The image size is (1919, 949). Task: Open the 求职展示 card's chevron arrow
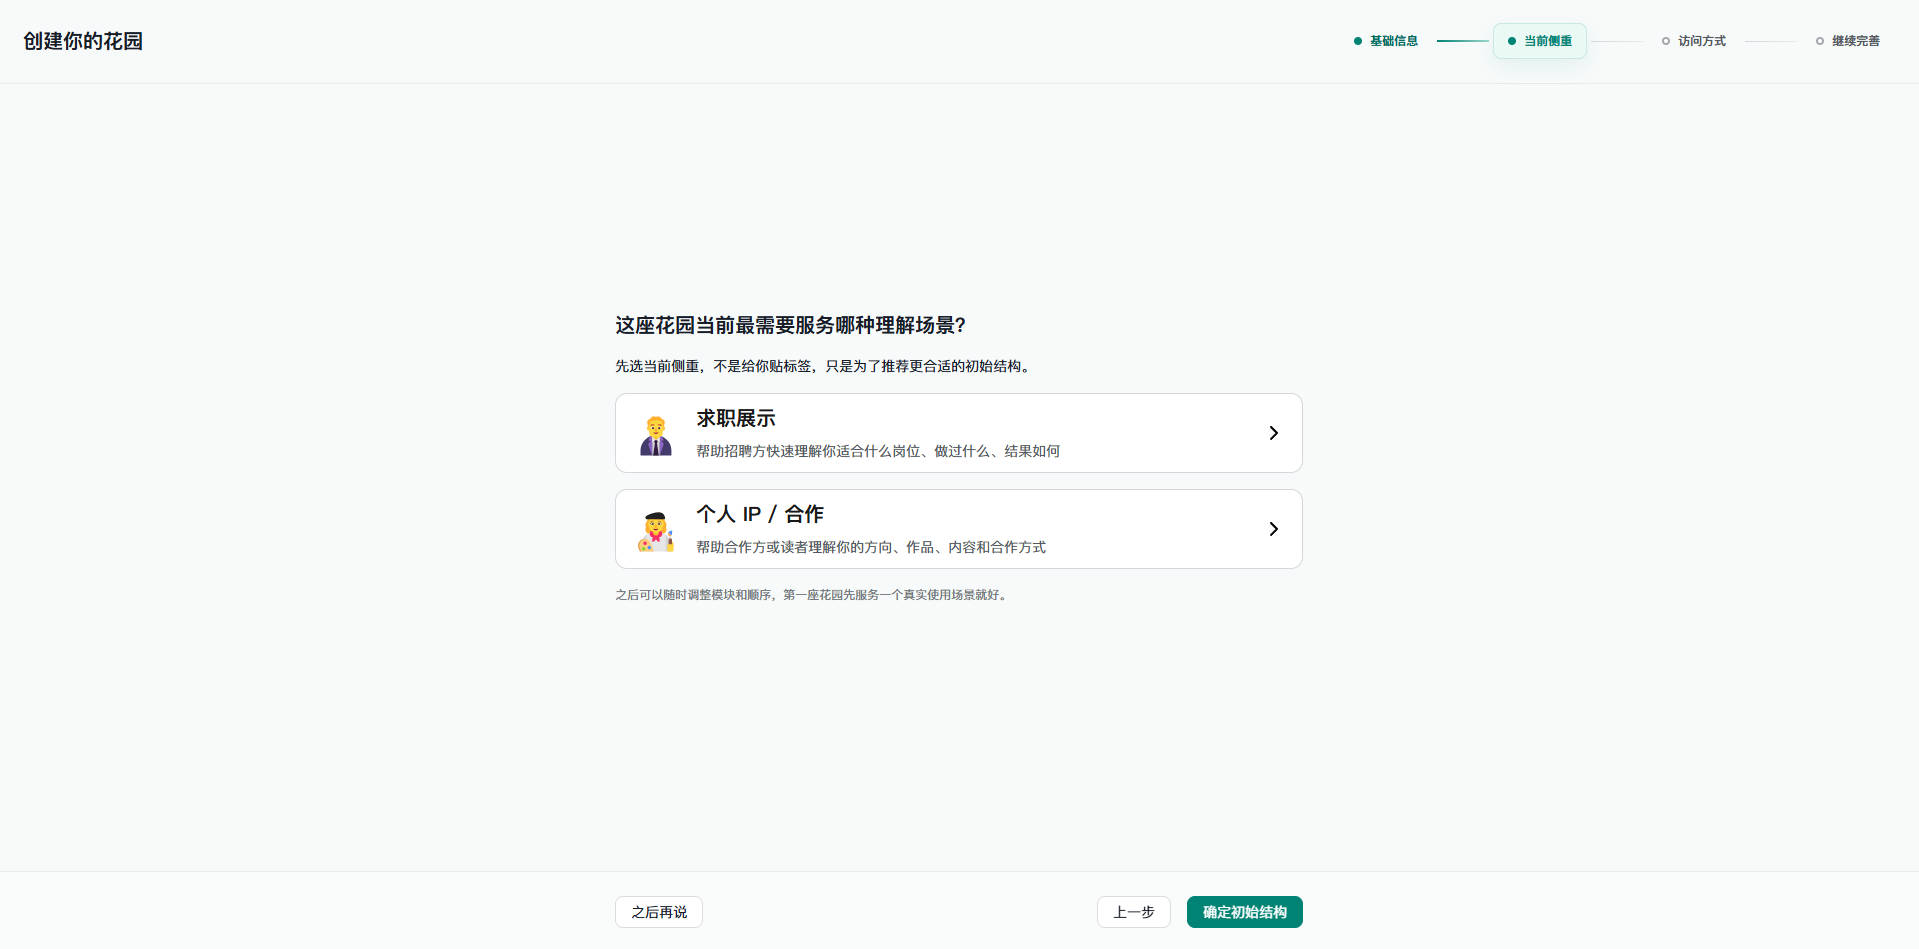click(1273, 433)
